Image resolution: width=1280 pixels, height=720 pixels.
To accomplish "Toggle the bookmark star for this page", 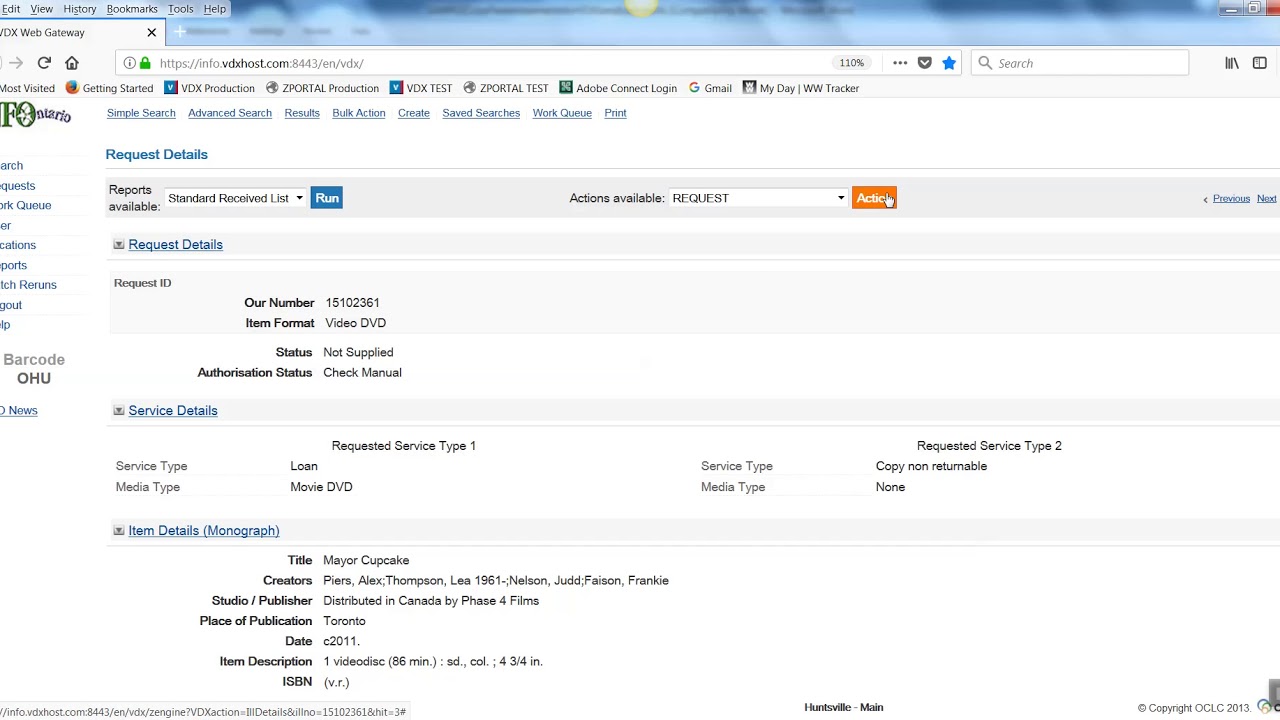I will (949, 63).
